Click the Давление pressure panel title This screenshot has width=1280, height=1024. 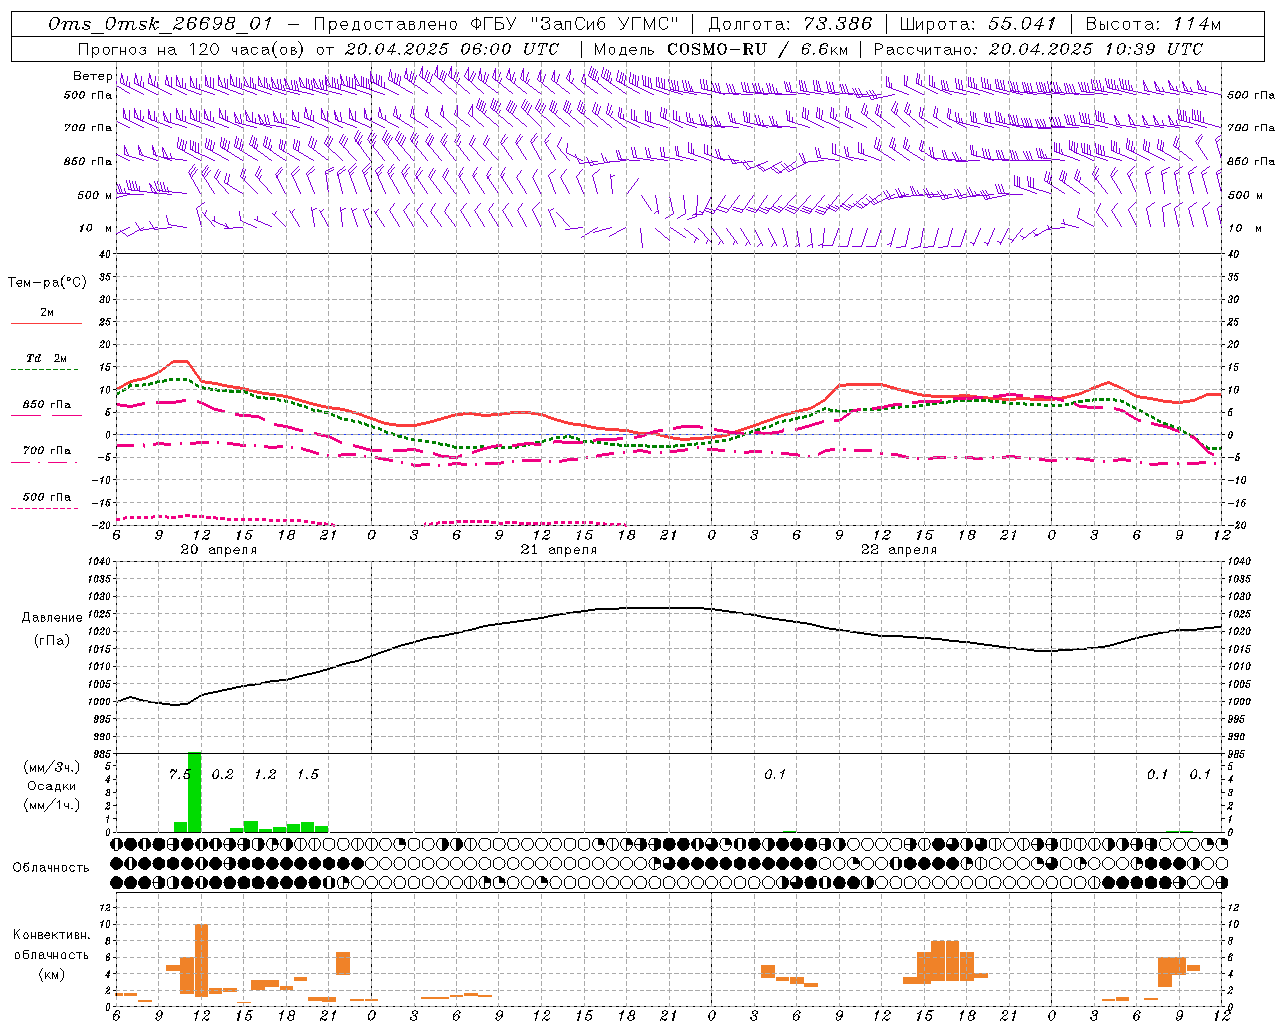52,618
